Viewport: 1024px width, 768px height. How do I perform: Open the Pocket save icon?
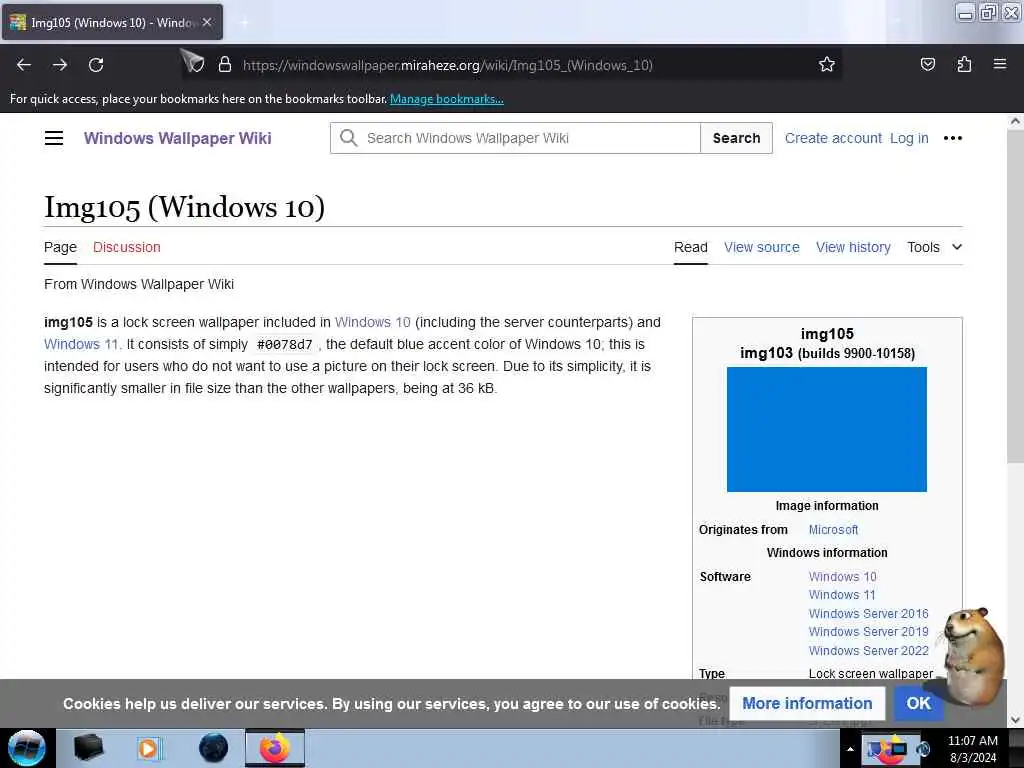coord(927,64)
